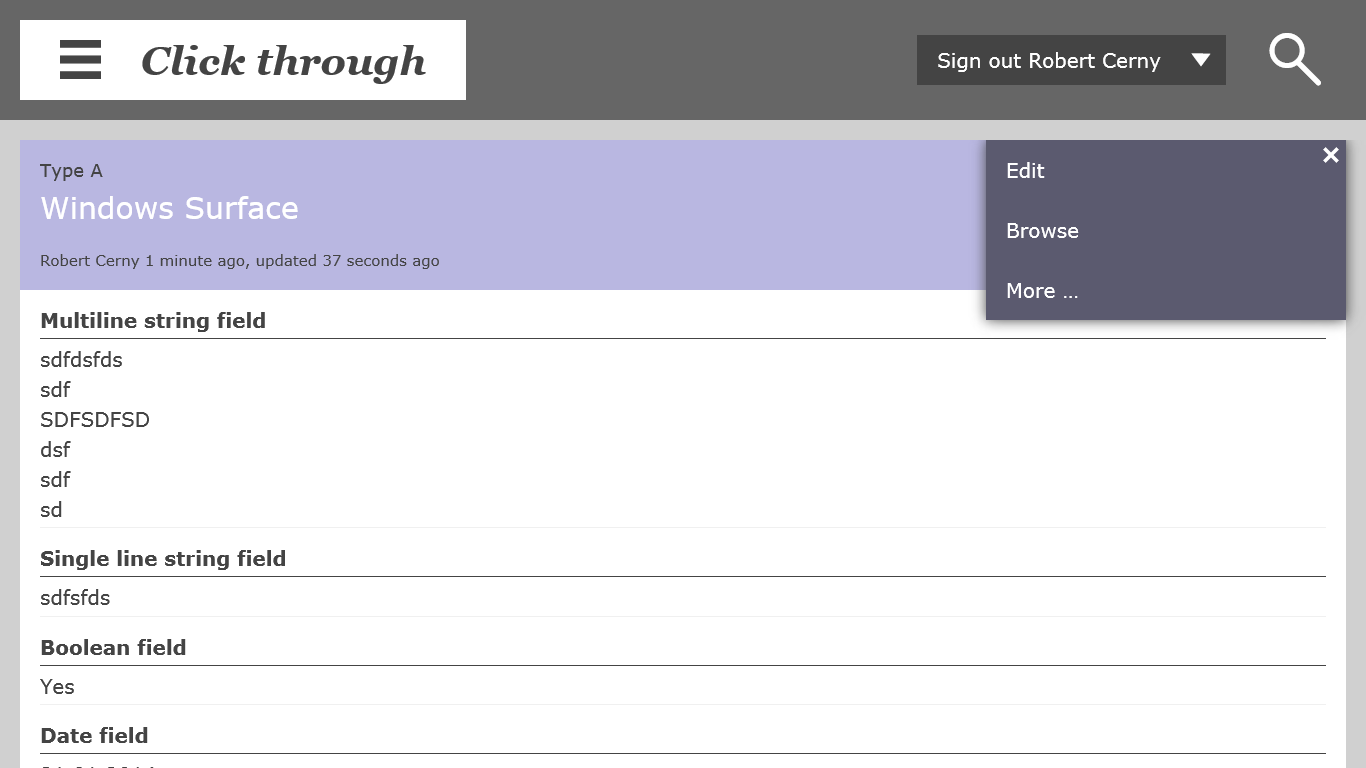This screenshot has width=1366, height=768.
Task: Select Browse in the actions menu
Action: [x=1042, y=231]
